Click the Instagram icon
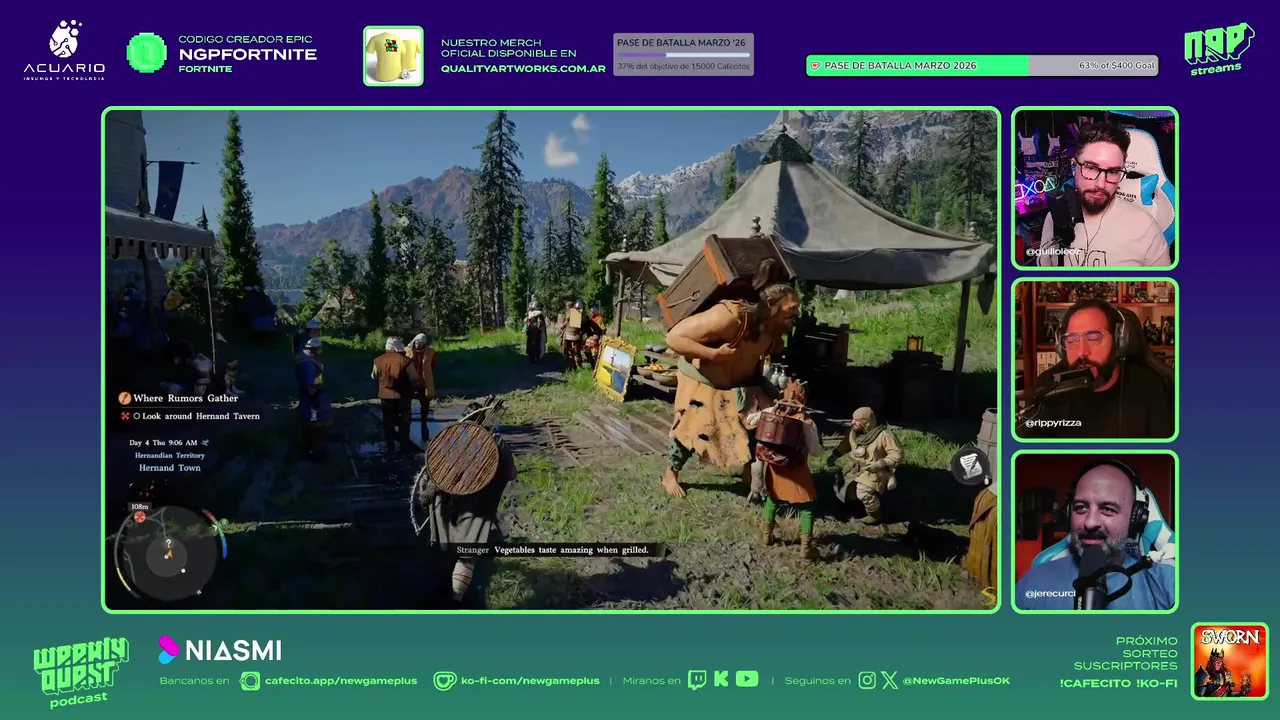1280x720 pixels. [867, 680]
